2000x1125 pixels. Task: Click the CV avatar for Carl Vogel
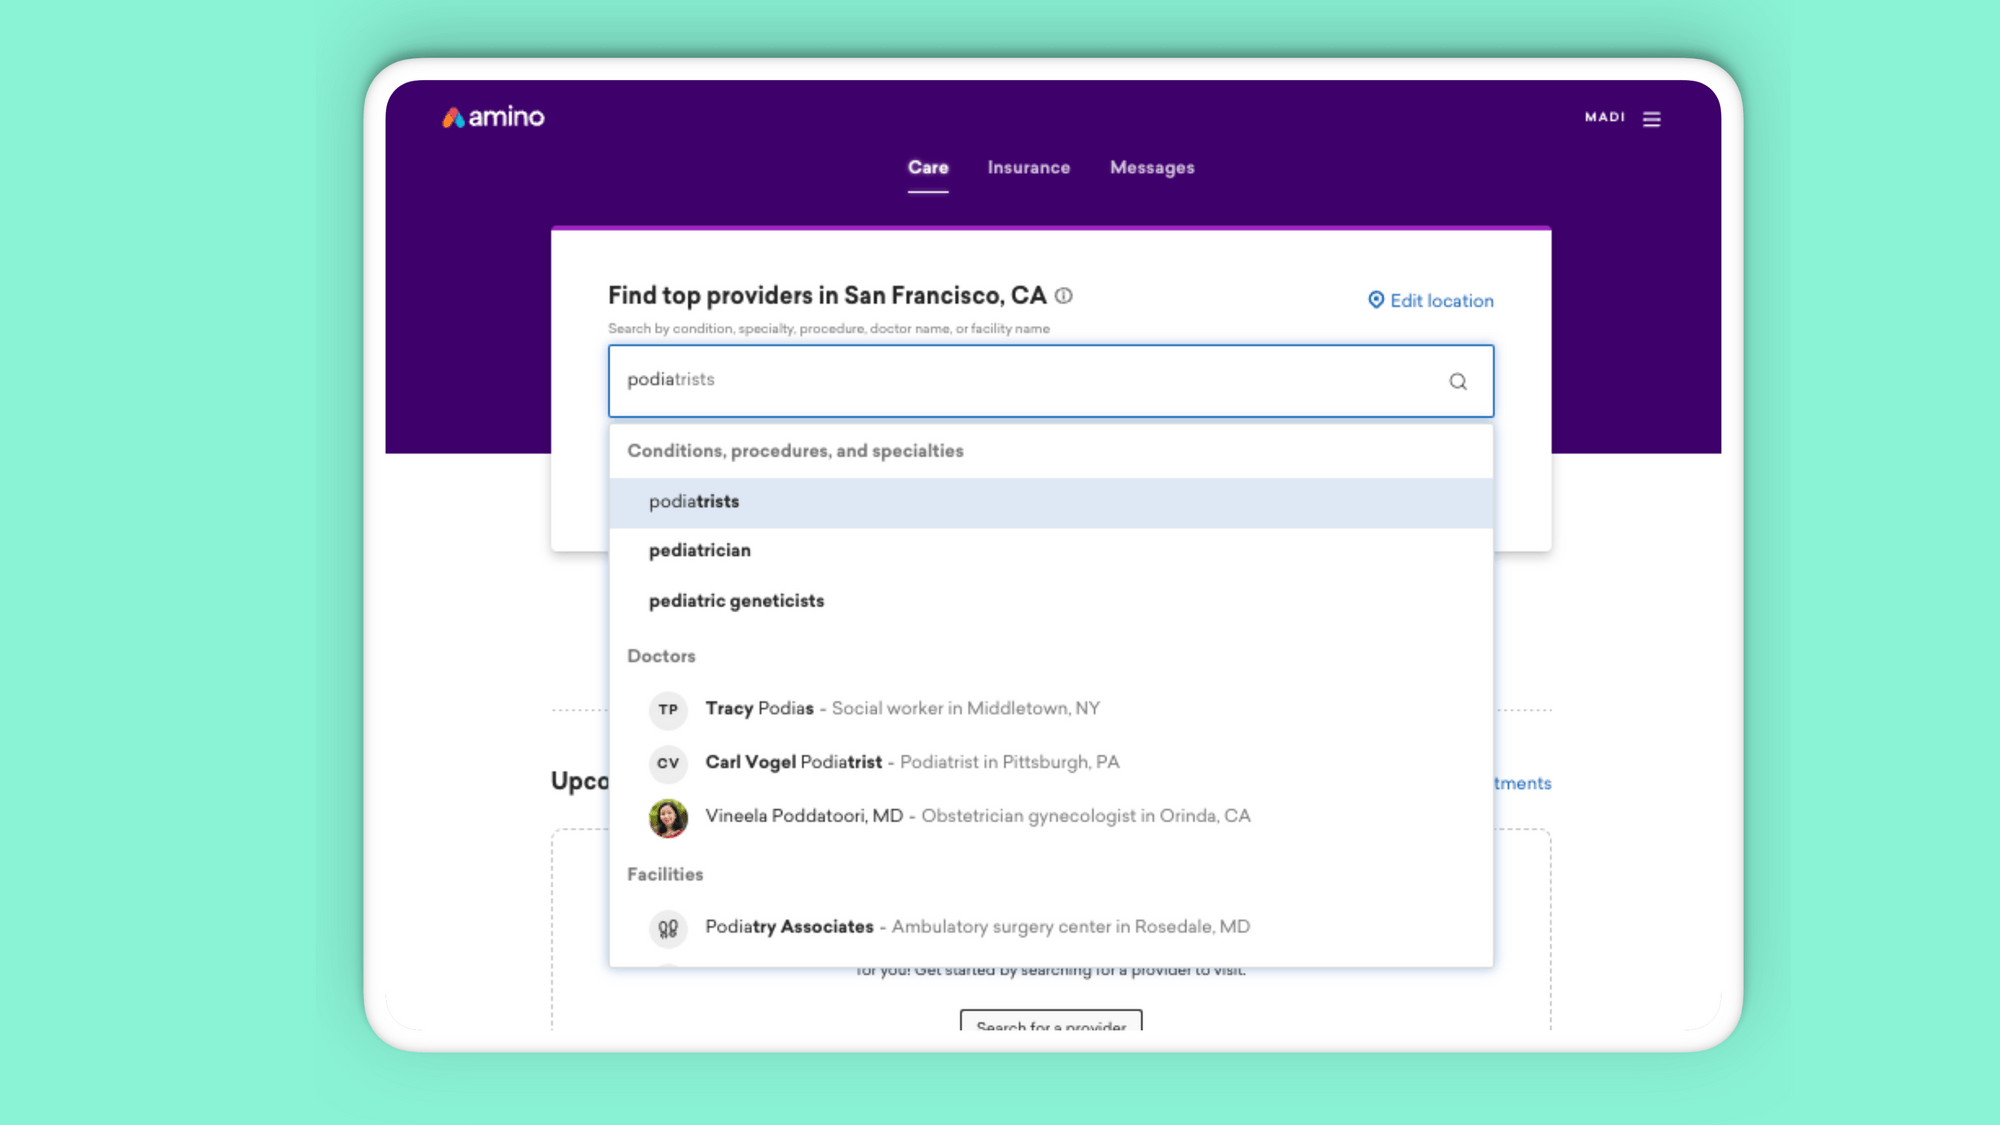pyautogui.click(x=668, y=763)
